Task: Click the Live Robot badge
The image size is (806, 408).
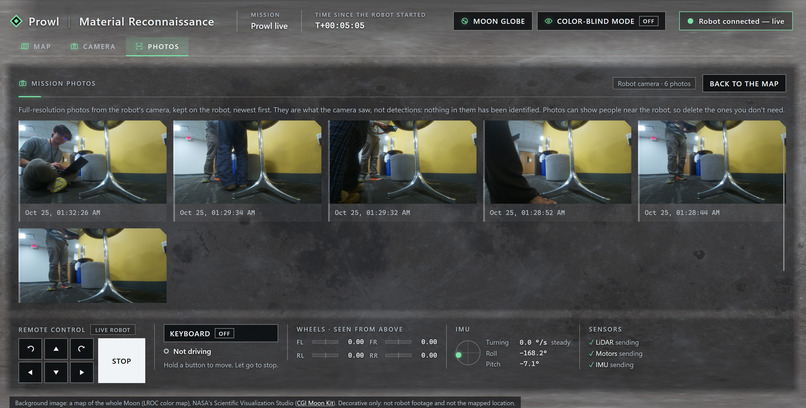Action: (113, 330)
